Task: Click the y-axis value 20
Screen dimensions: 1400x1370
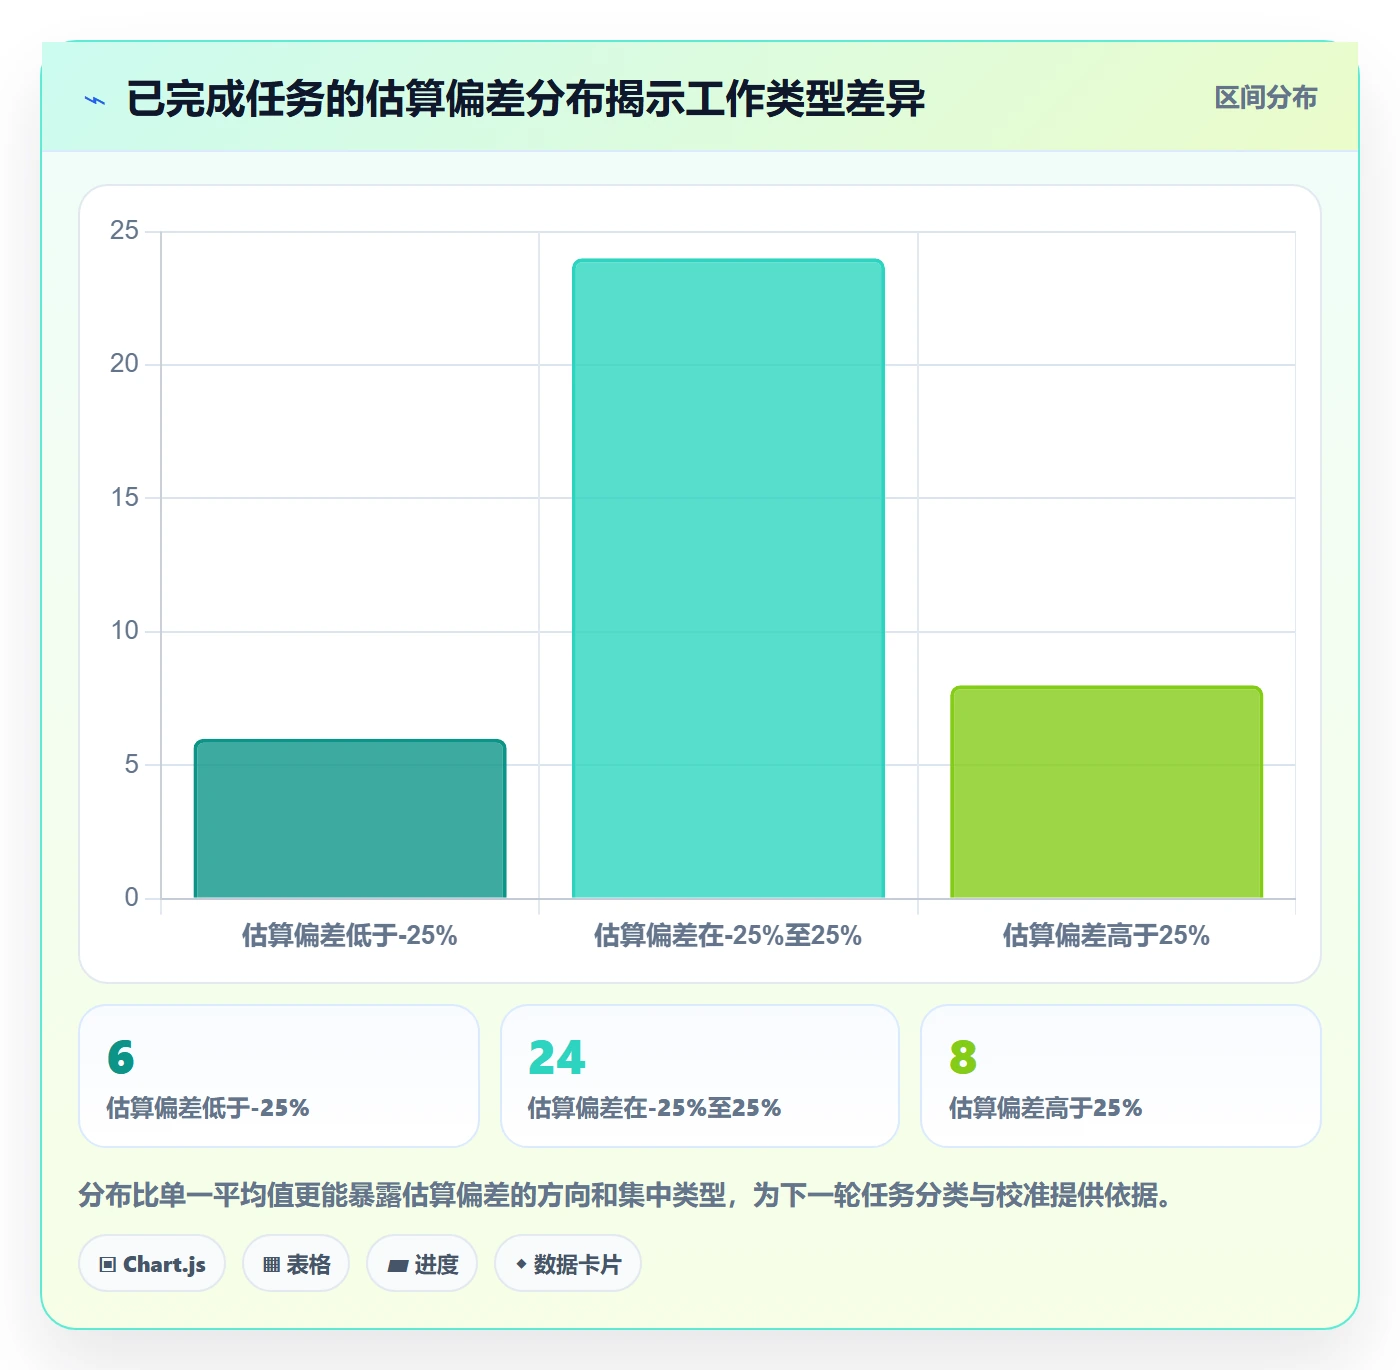Action: tap(125, 364)
